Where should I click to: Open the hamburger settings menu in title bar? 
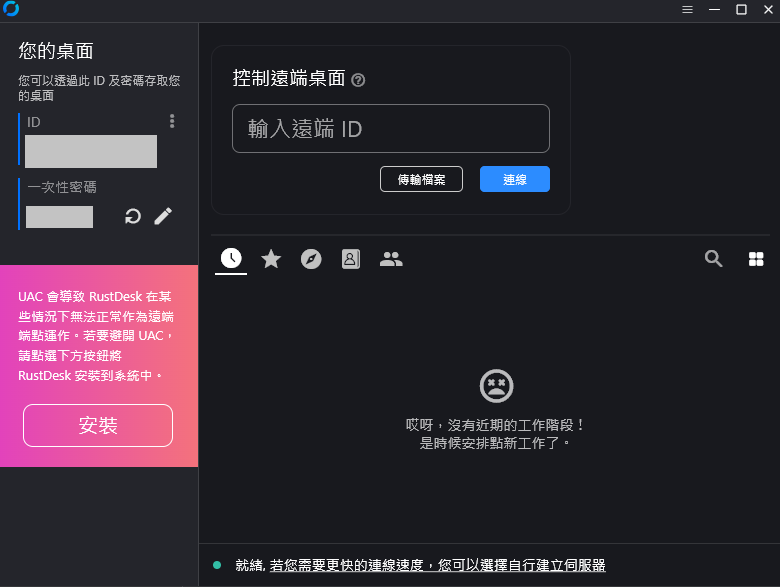(x=687, y=9)
